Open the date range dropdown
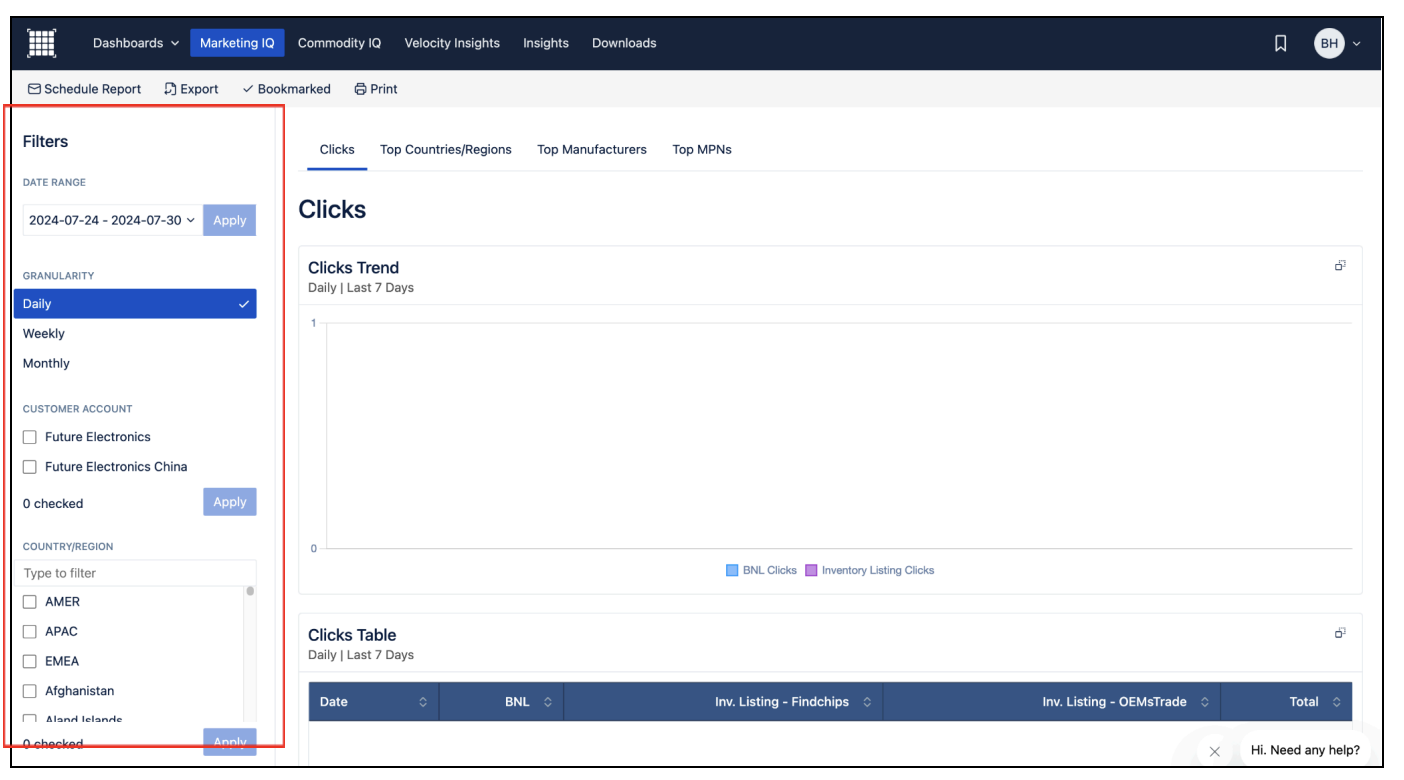This screenshot has width=1404, height=780. click(x=112, y=220)
